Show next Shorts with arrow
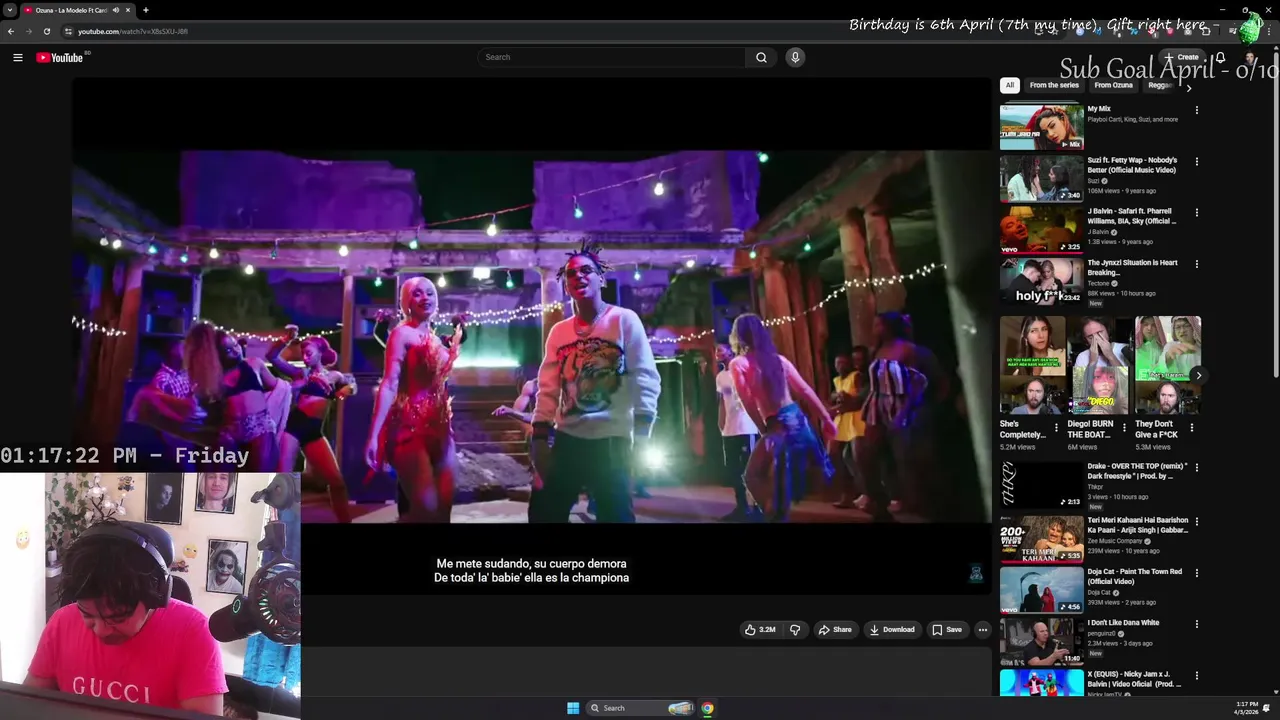The height and width of the screenshot is (720, 1280). coord(1198,376)
